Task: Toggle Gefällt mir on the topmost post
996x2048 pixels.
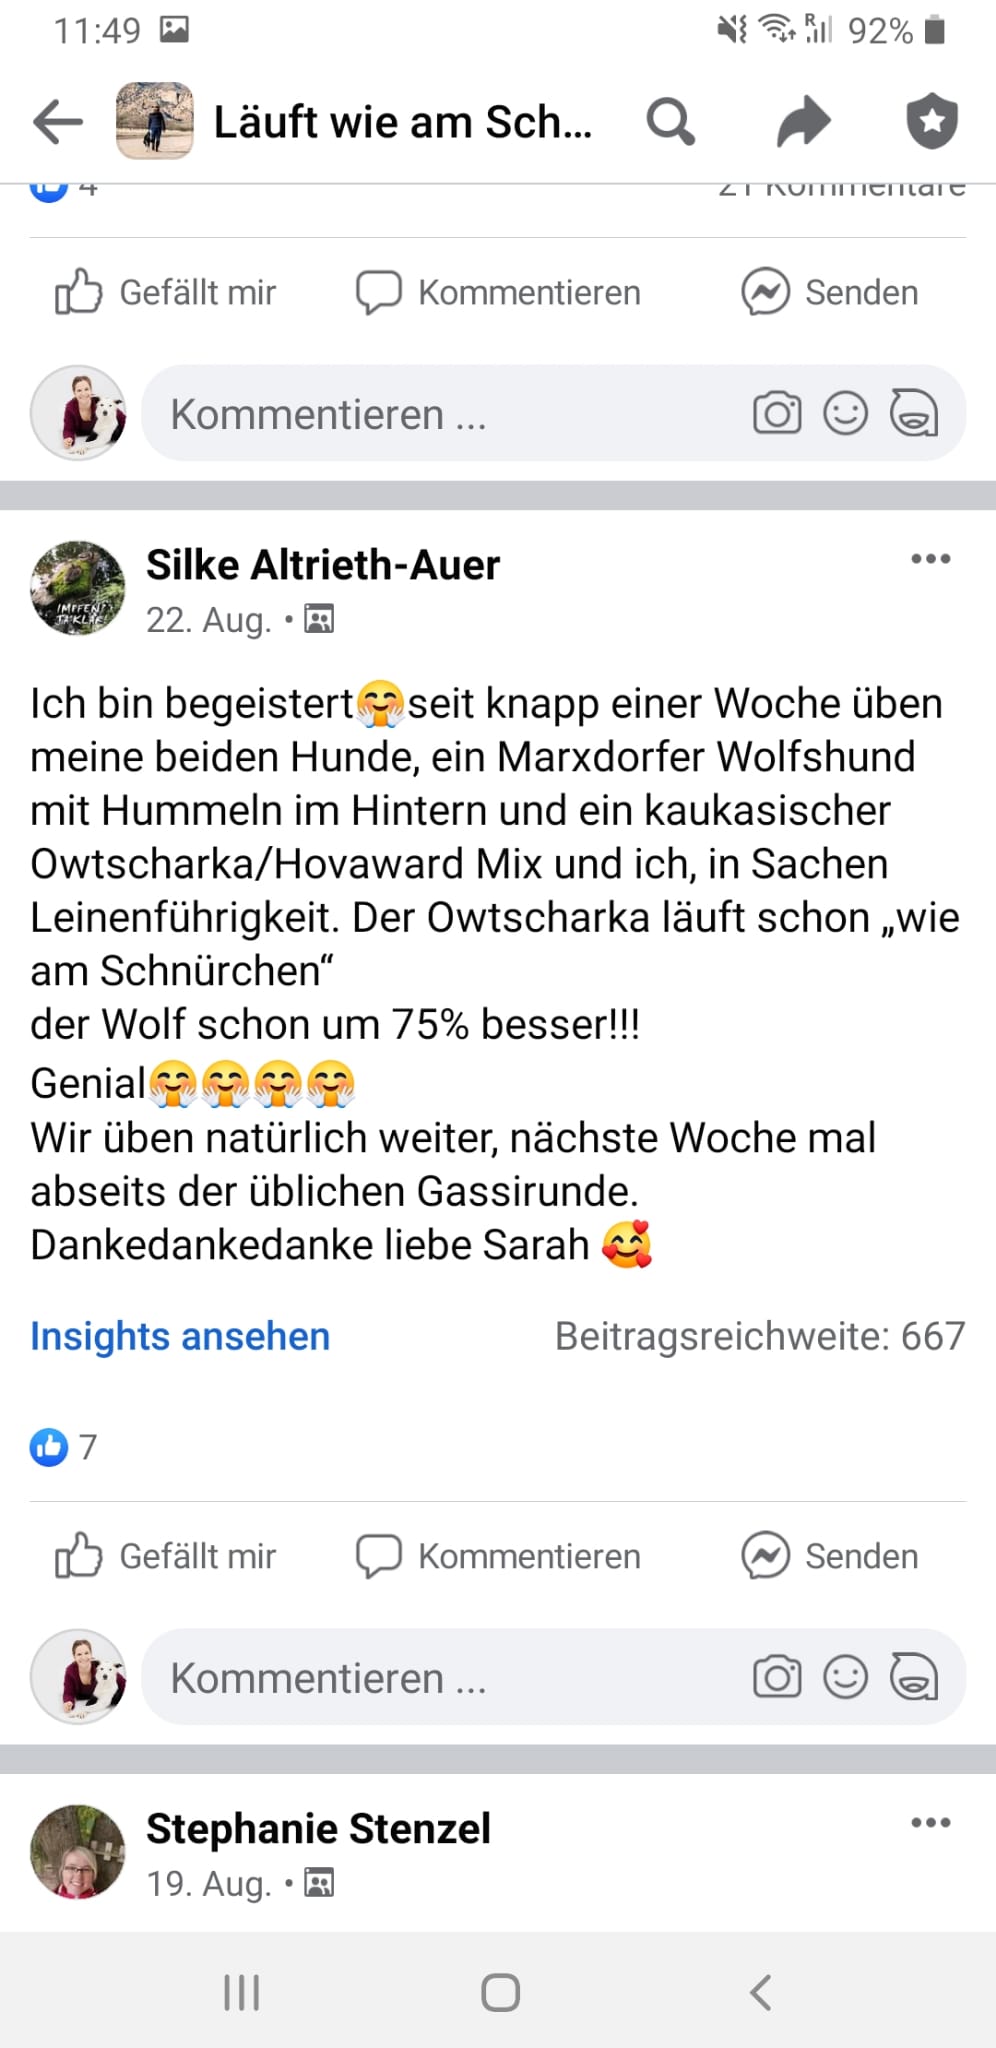Action: [x=166, y=292]
